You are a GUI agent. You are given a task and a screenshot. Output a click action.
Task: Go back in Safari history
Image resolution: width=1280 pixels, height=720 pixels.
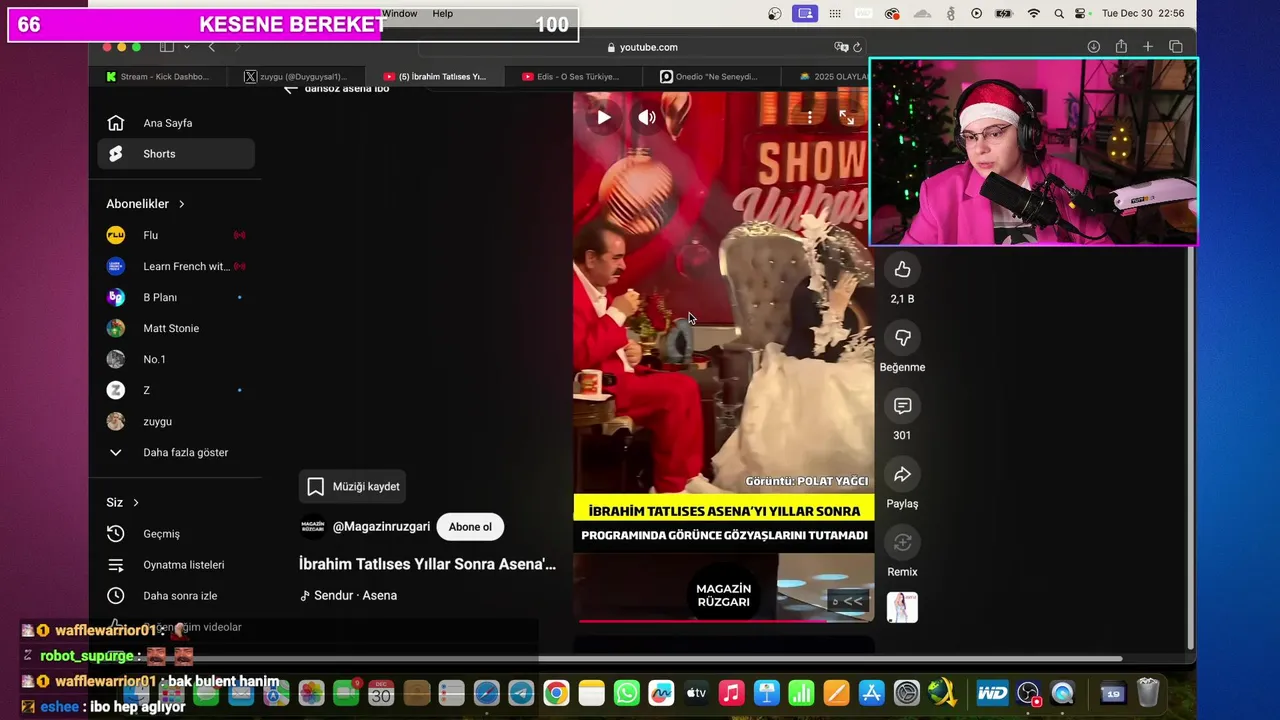[x=211, y=47]
